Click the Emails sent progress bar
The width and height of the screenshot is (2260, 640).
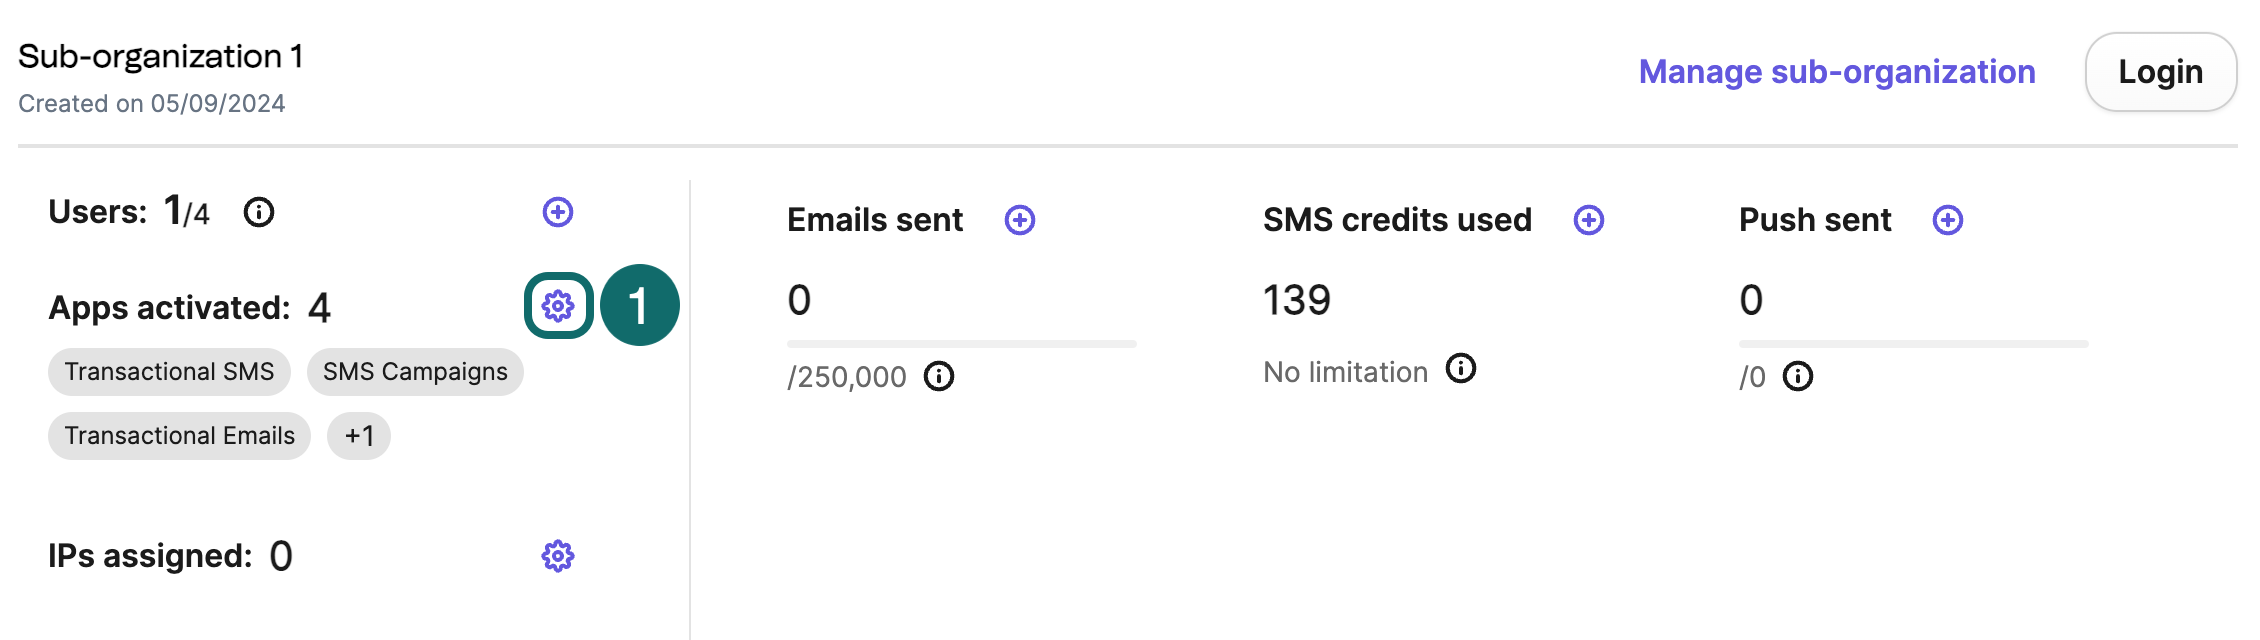(960, 344)
